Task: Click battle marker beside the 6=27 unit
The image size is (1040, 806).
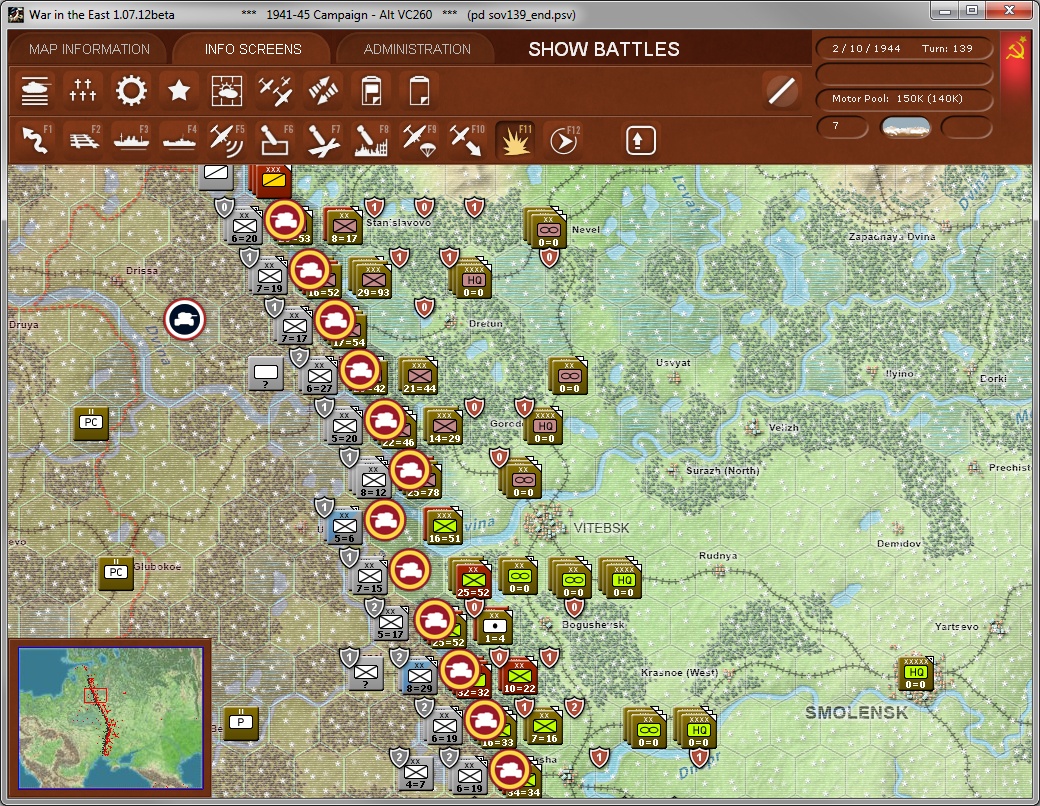Action: tap(360, 370)
